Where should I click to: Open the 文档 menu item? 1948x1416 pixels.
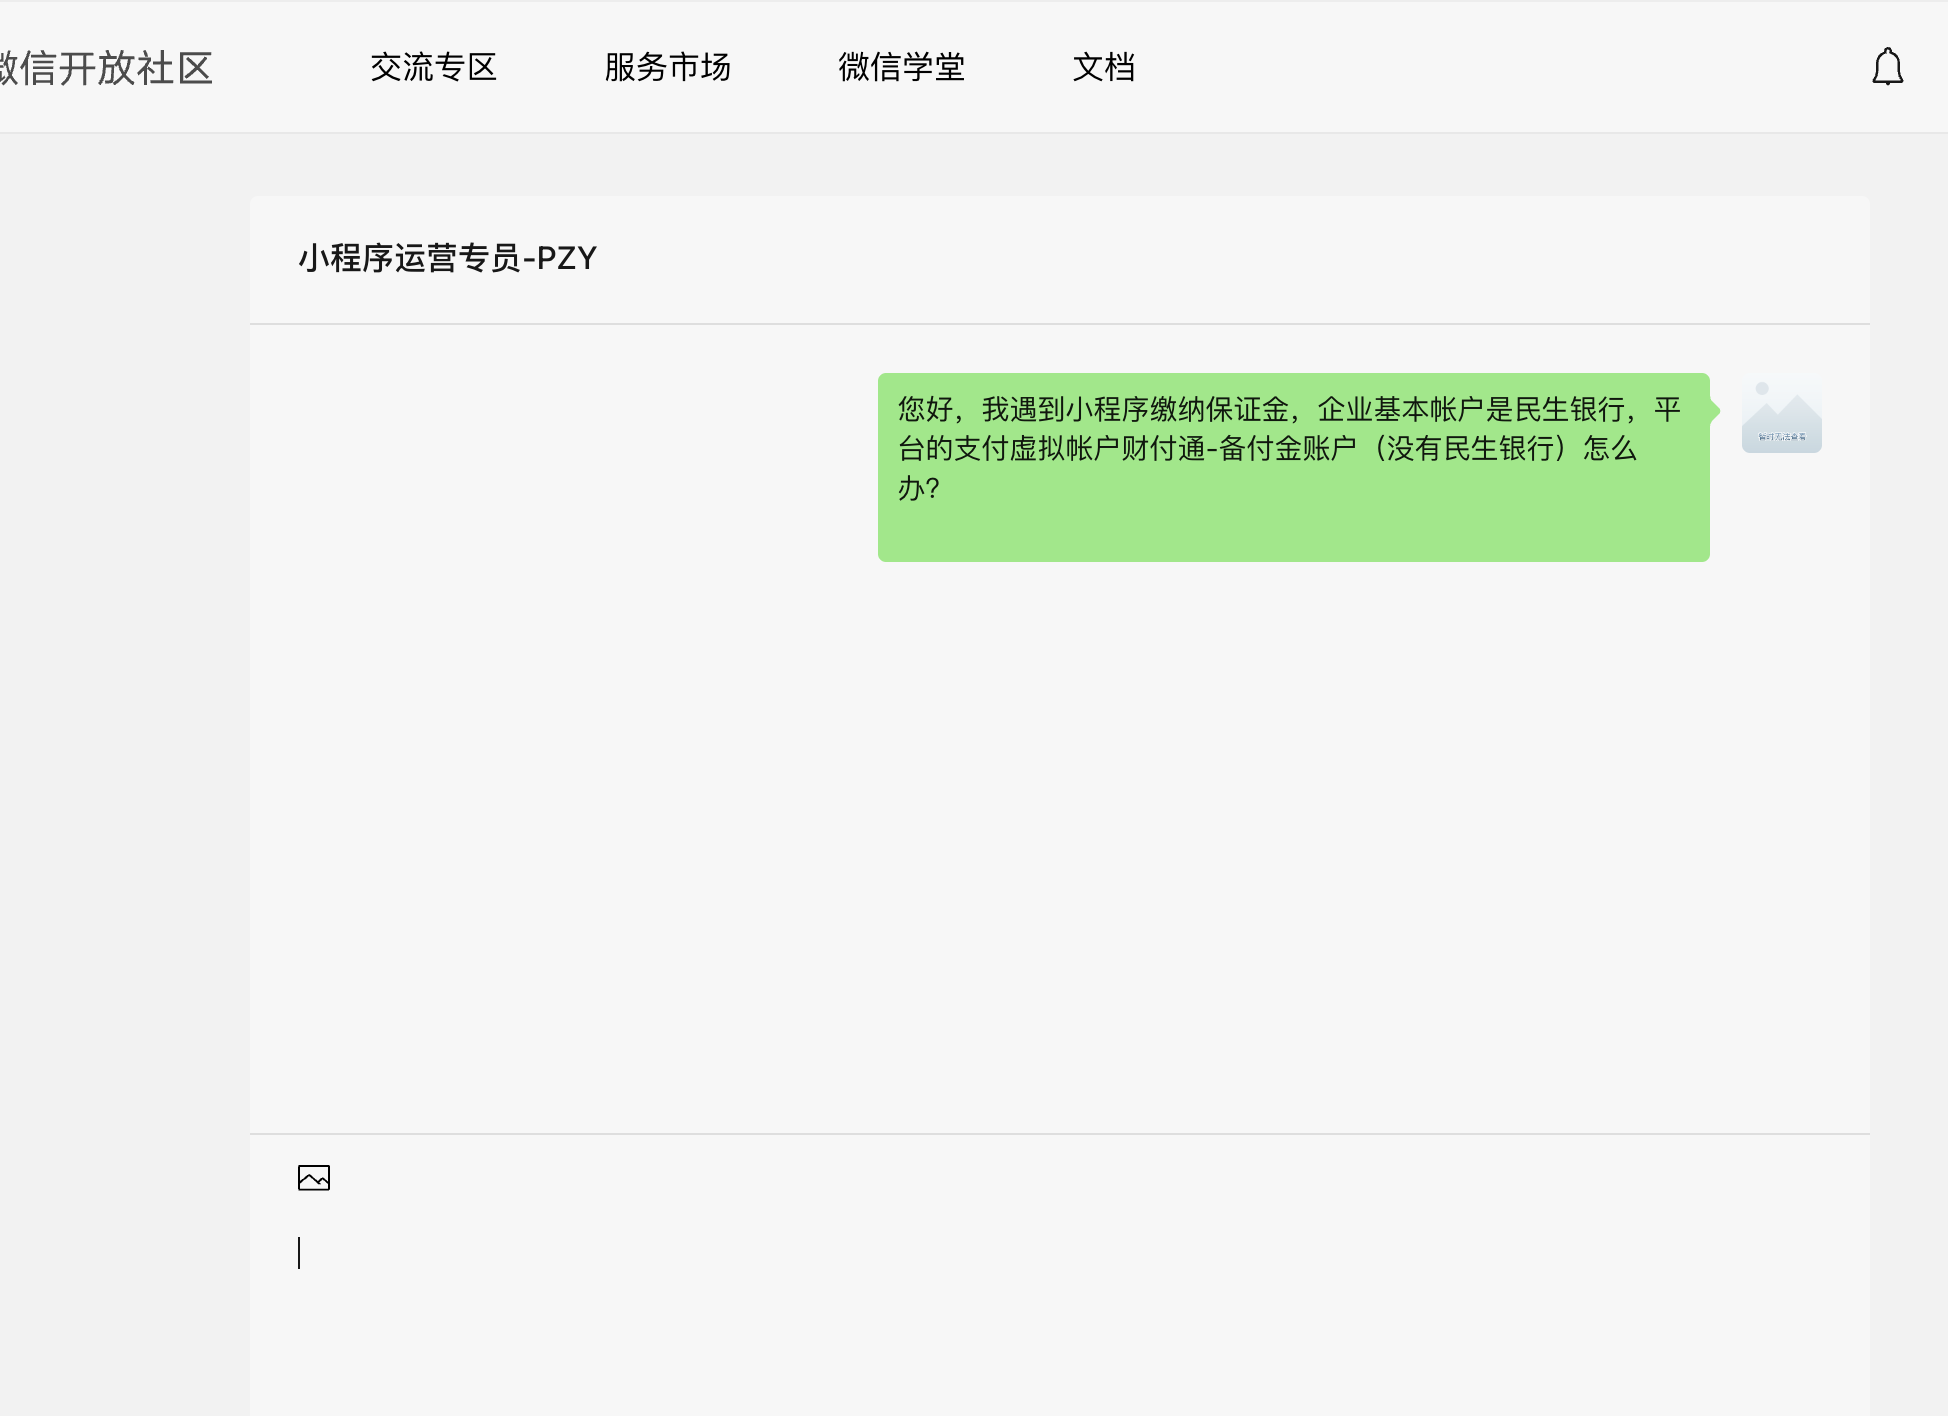click(x=1103, y=67)
